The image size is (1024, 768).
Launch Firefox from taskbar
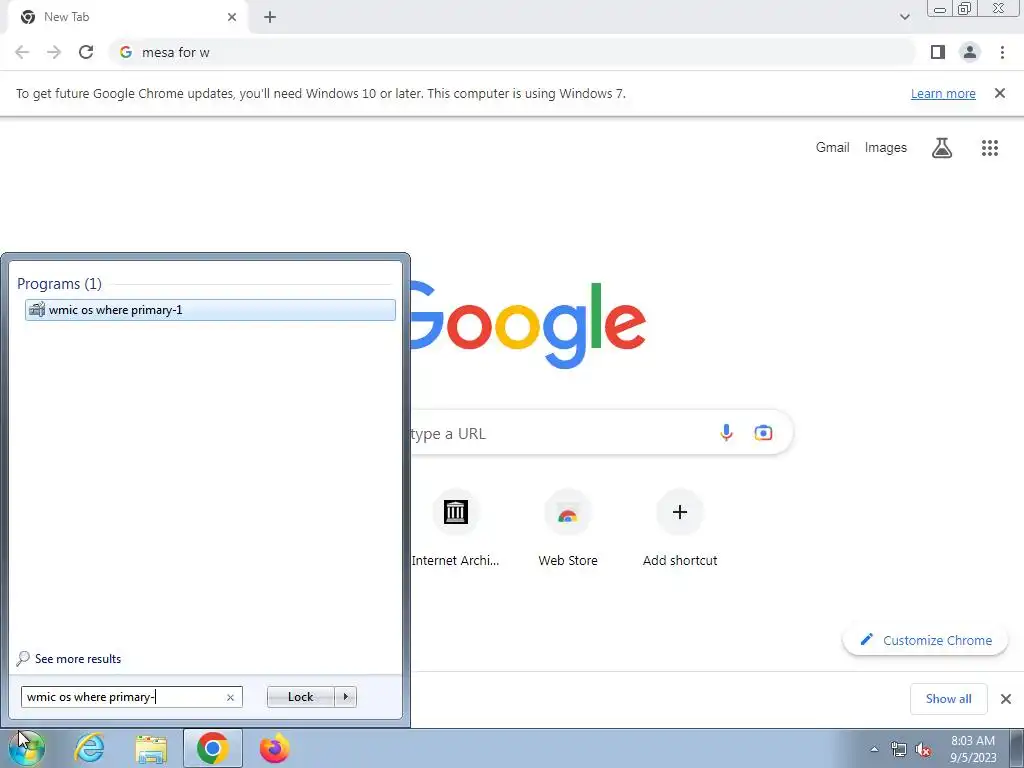click(274, 748)
